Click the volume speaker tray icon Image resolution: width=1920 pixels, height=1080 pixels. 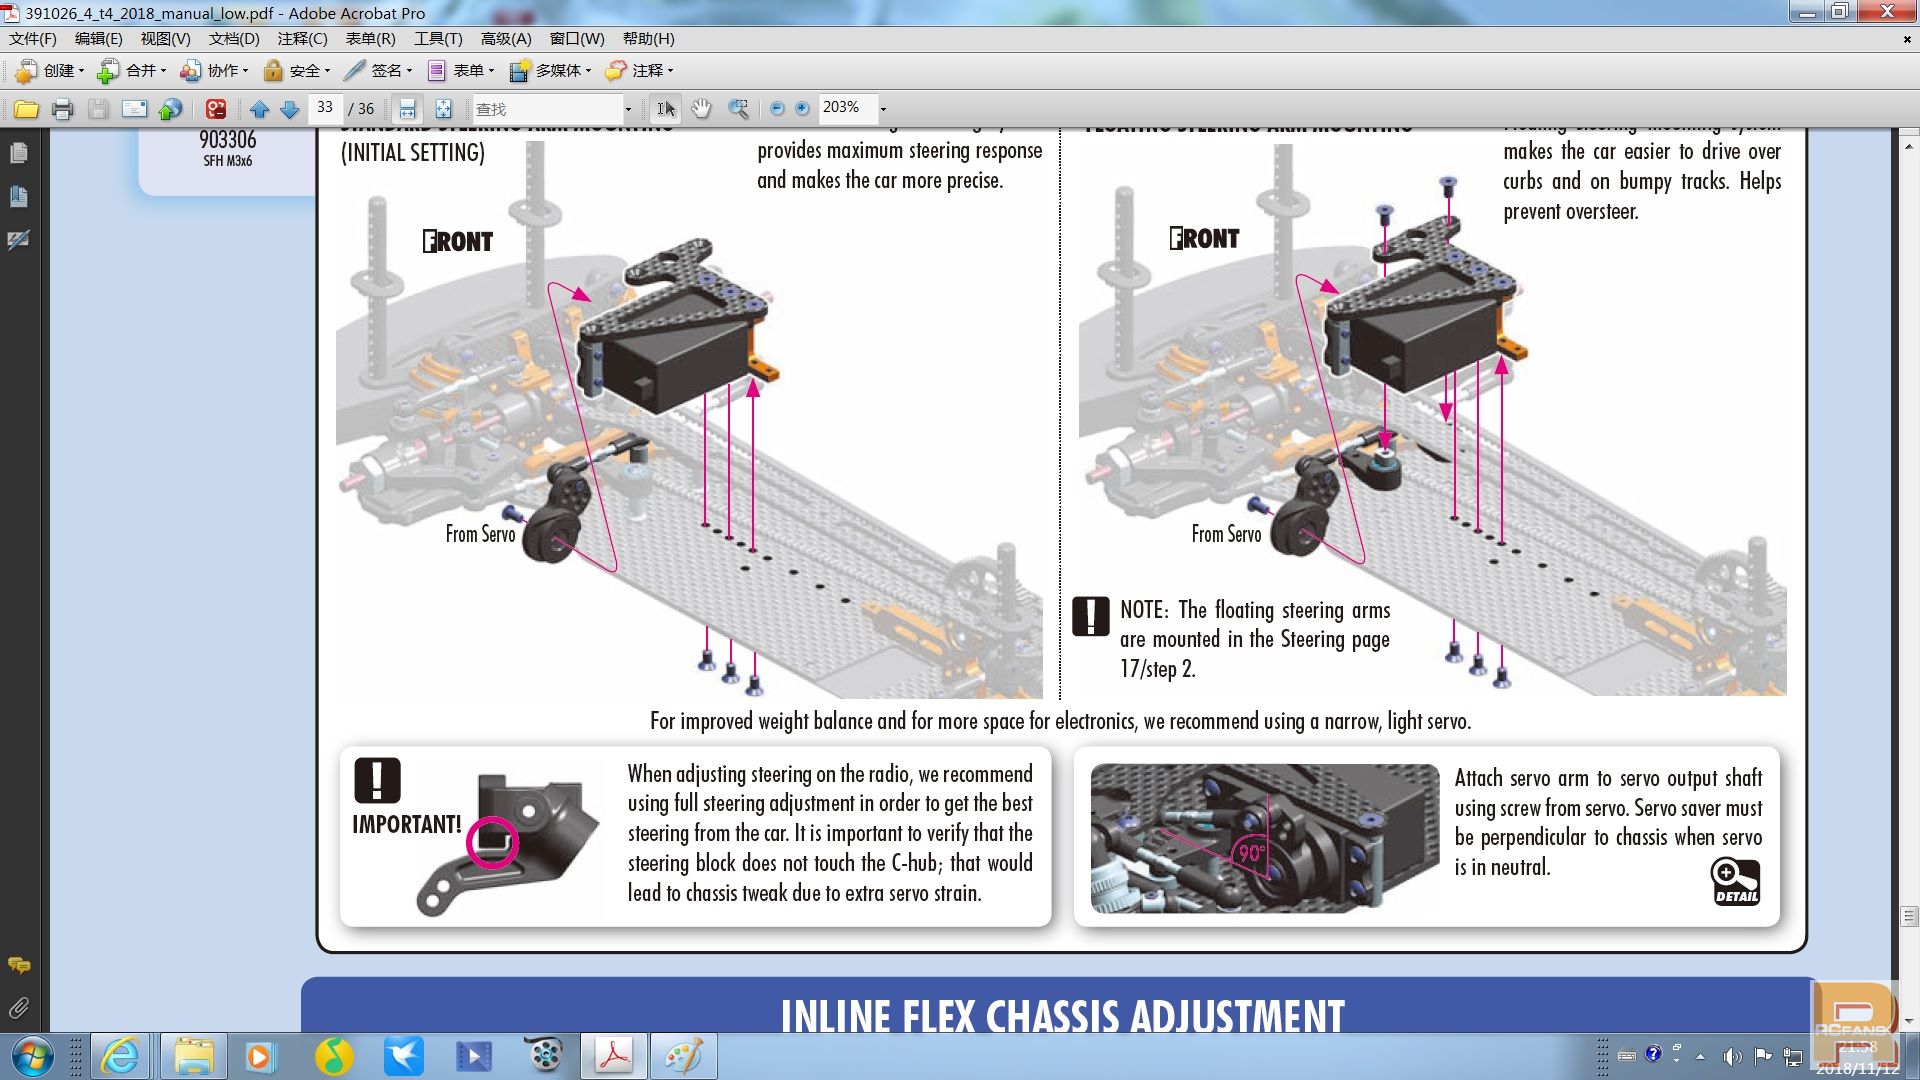click(1732, 1056)
